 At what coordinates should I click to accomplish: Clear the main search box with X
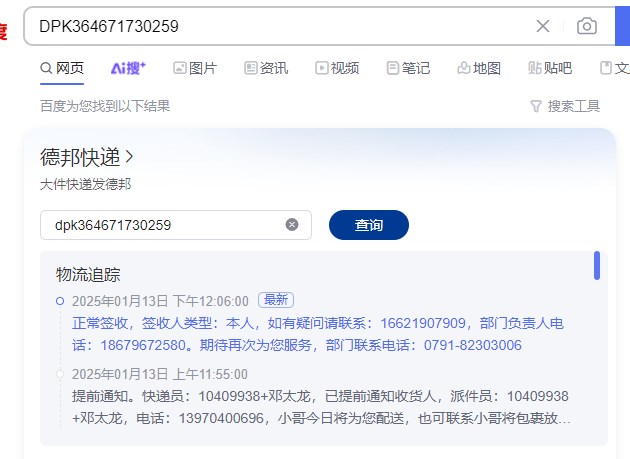tap(543, 26)
